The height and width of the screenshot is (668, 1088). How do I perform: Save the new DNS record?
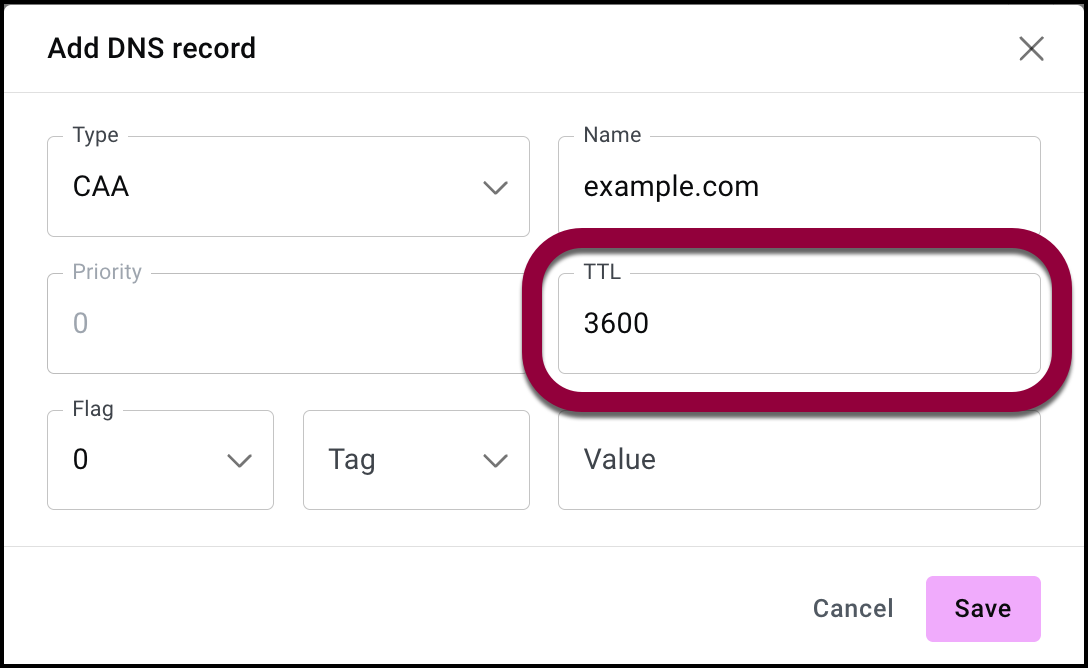click(983, 609)
